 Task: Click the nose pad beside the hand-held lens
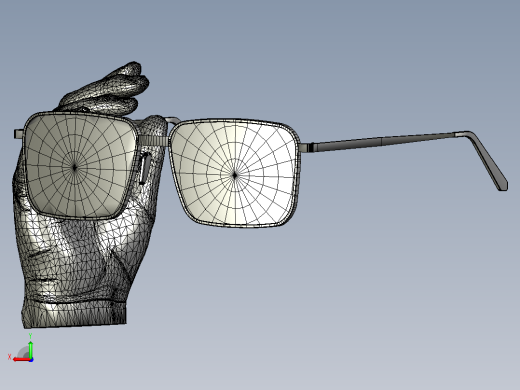point(144,169)
